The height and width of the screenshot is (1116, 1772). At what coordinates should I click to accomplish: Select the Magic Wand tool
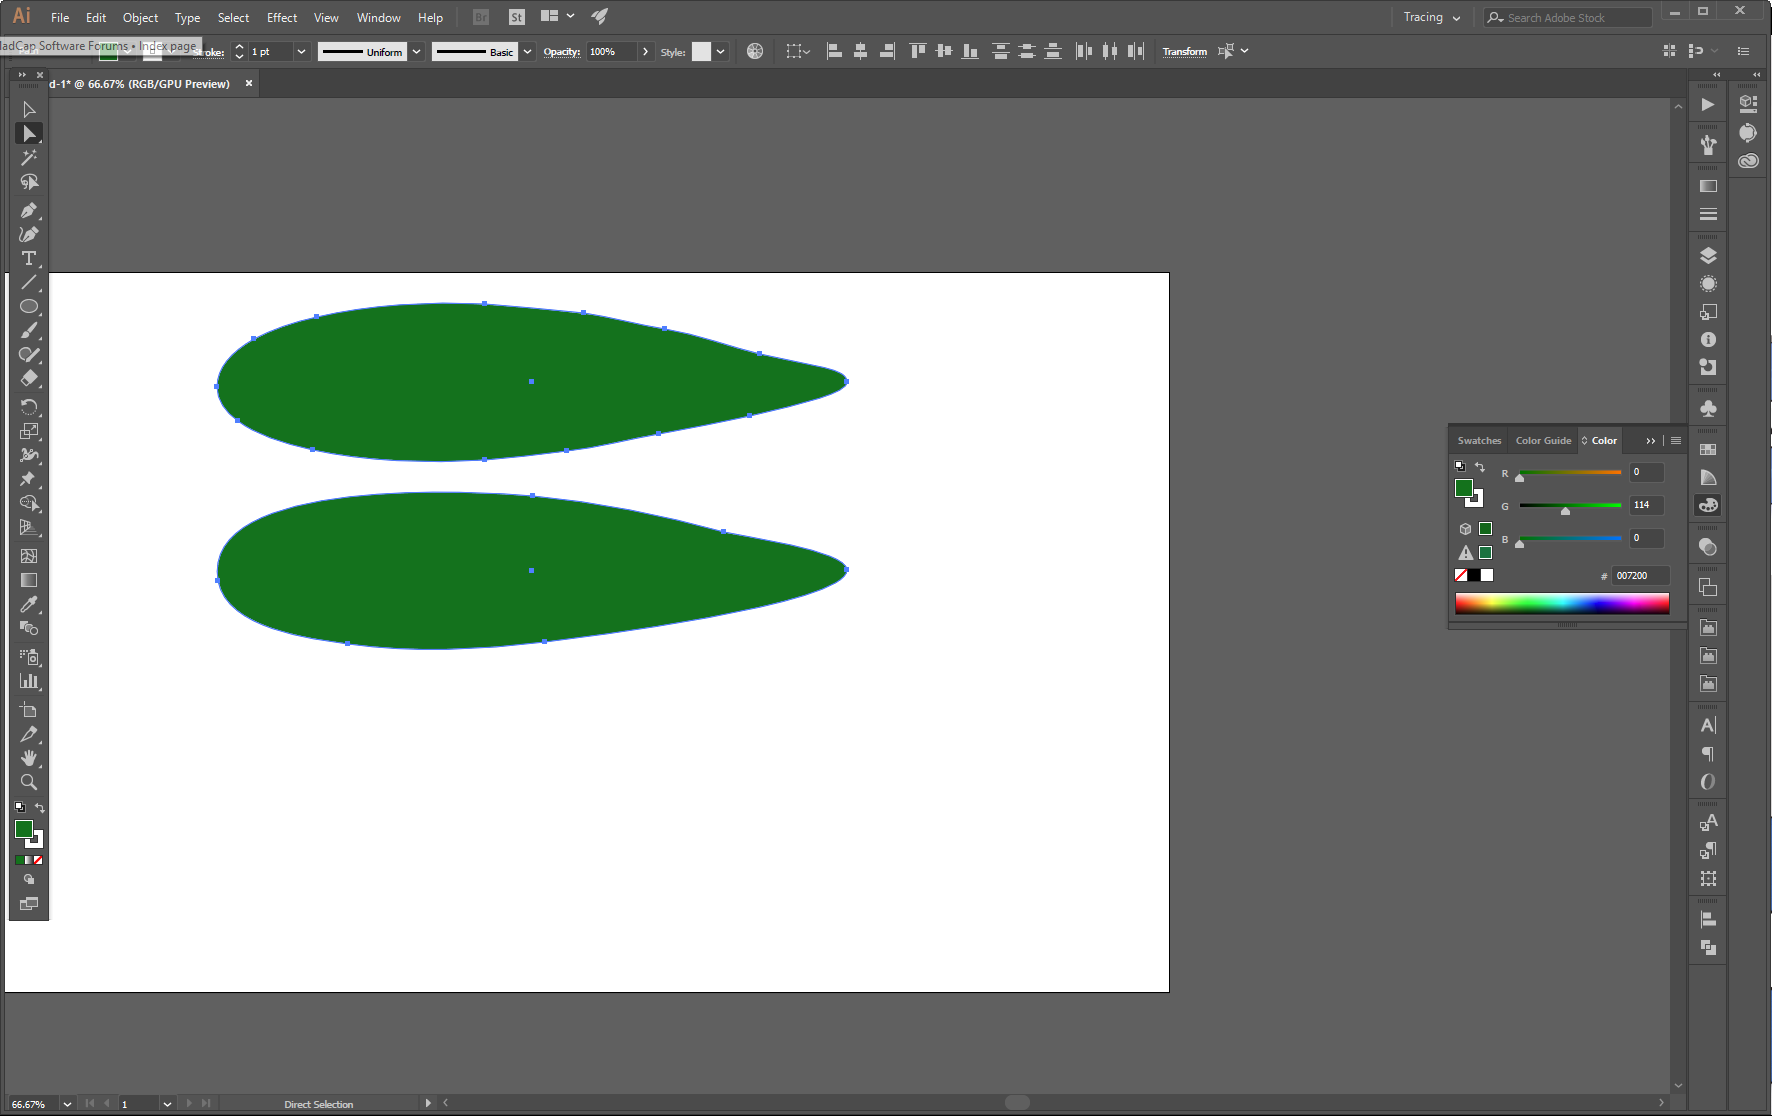tap(29, 157)
